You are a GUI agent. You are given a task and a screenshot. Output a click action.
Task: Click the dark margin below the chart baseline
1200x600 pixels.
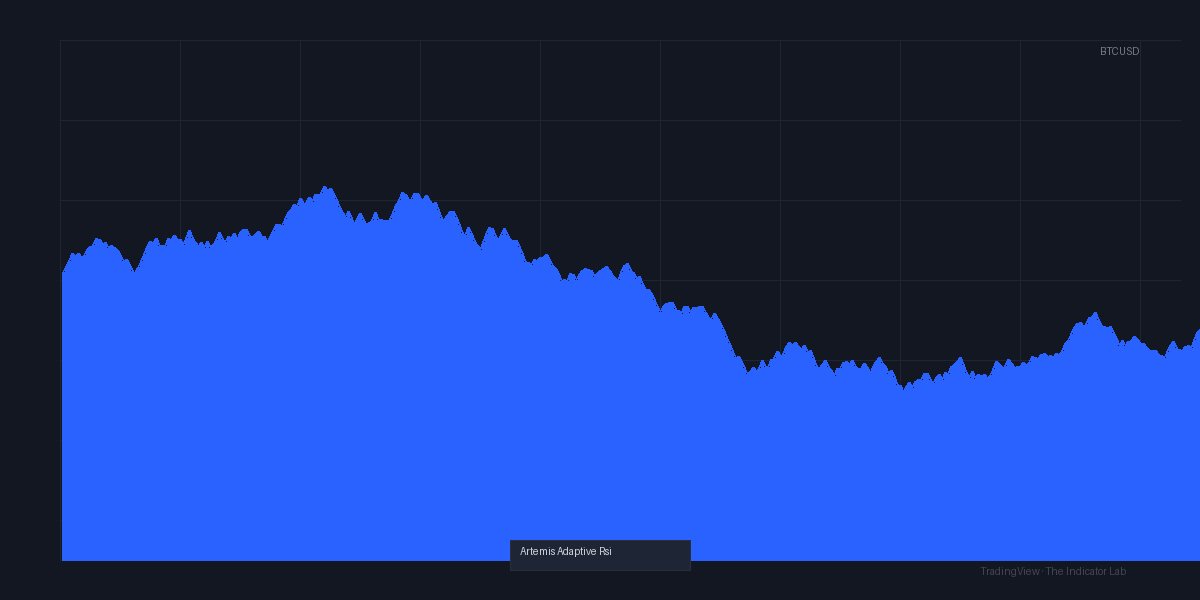point(300,580)
